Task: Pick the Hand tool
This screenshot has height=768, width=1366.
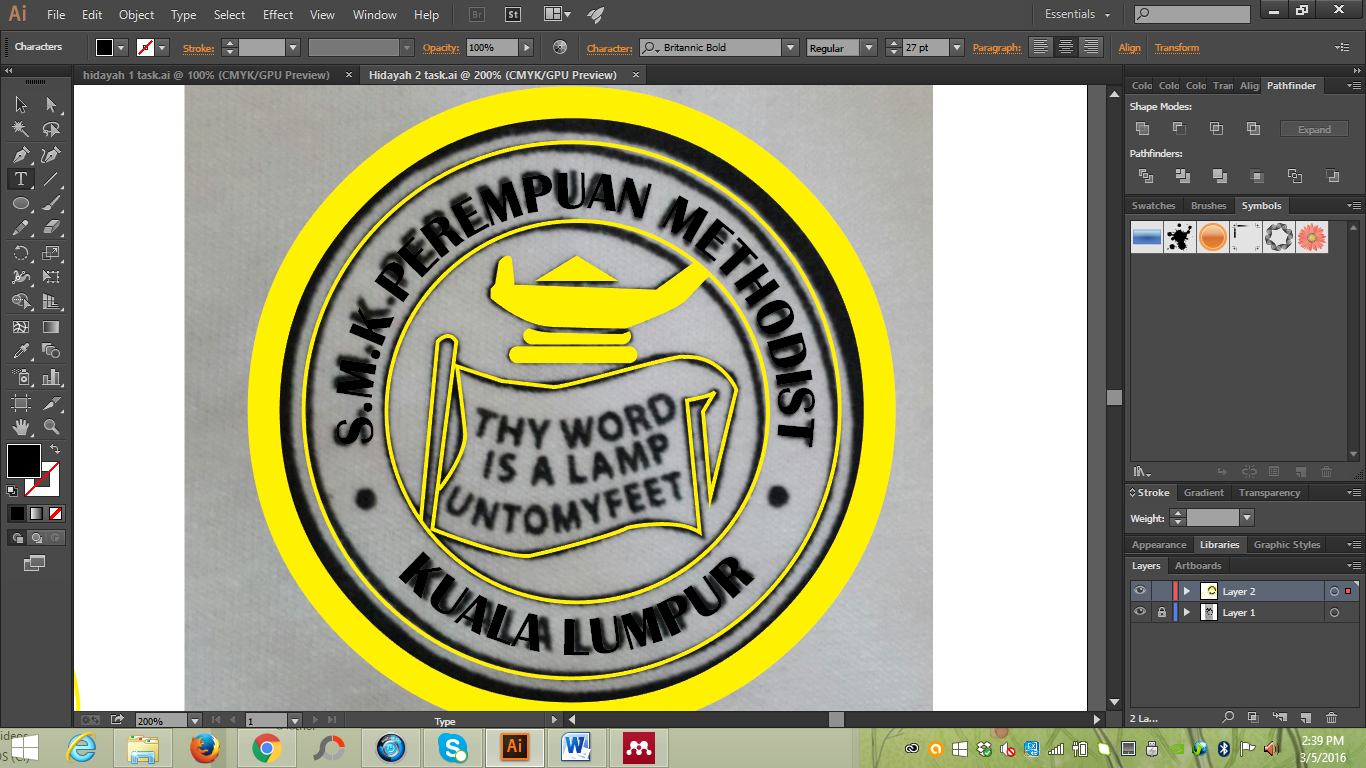Action: pyautogui.click(x=20, y=427)
